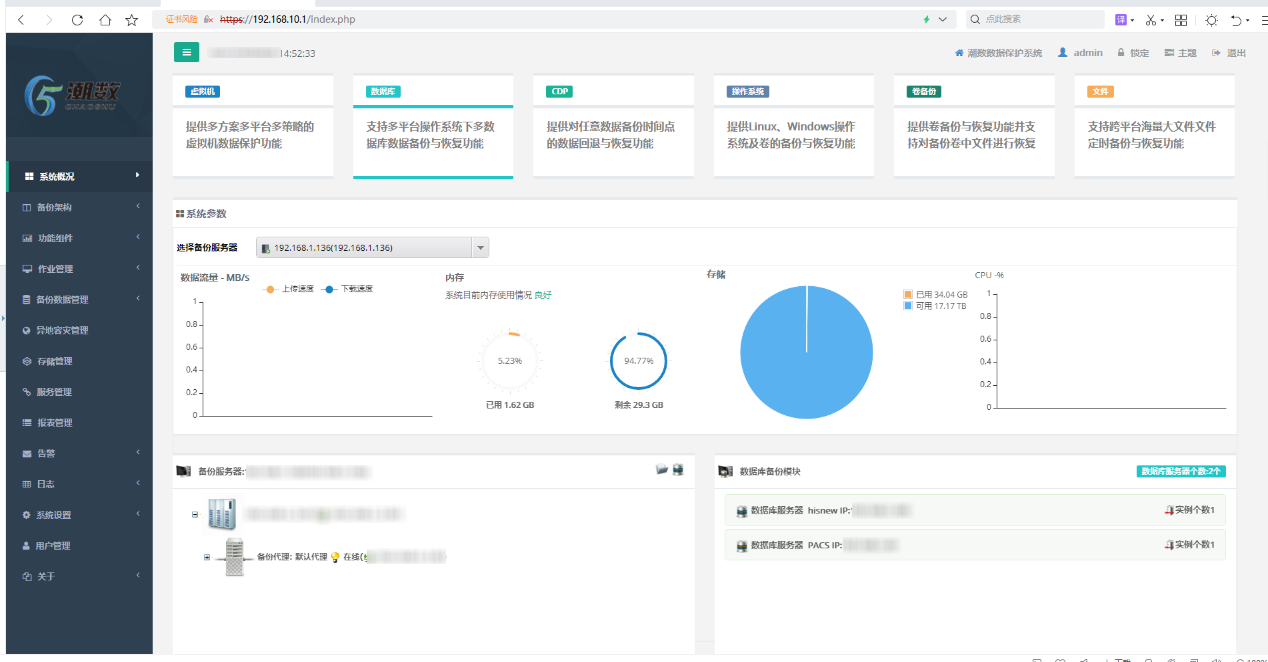Screen dimensions: 1268x662
Task: Toggle the 已用 storage legend entry
Action: (935, 295)
